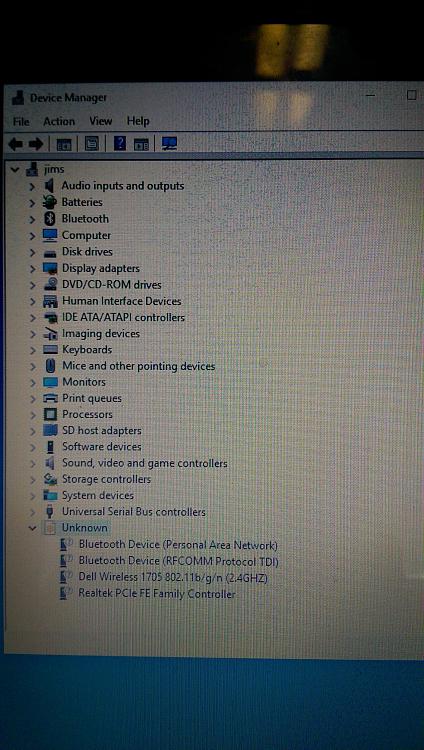Viewport: 424px width, 750px height.
Task: Click the Software devices icon
Action: (x=50, y=447)
